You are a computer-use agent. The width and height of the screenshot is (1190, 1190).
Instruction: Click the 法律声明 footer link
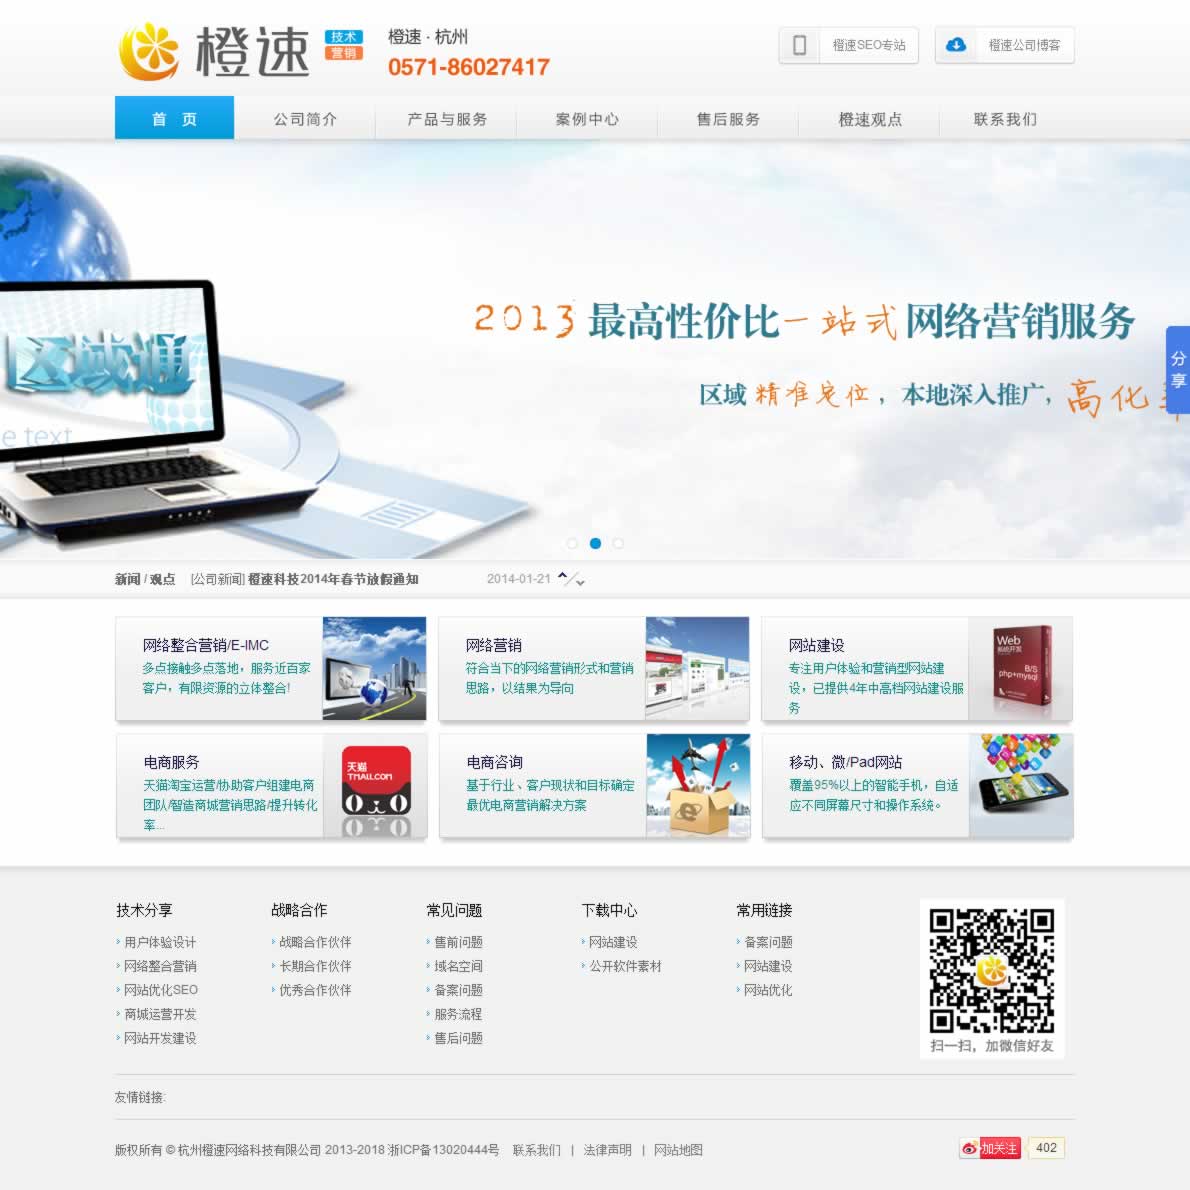click(607, 1150)
